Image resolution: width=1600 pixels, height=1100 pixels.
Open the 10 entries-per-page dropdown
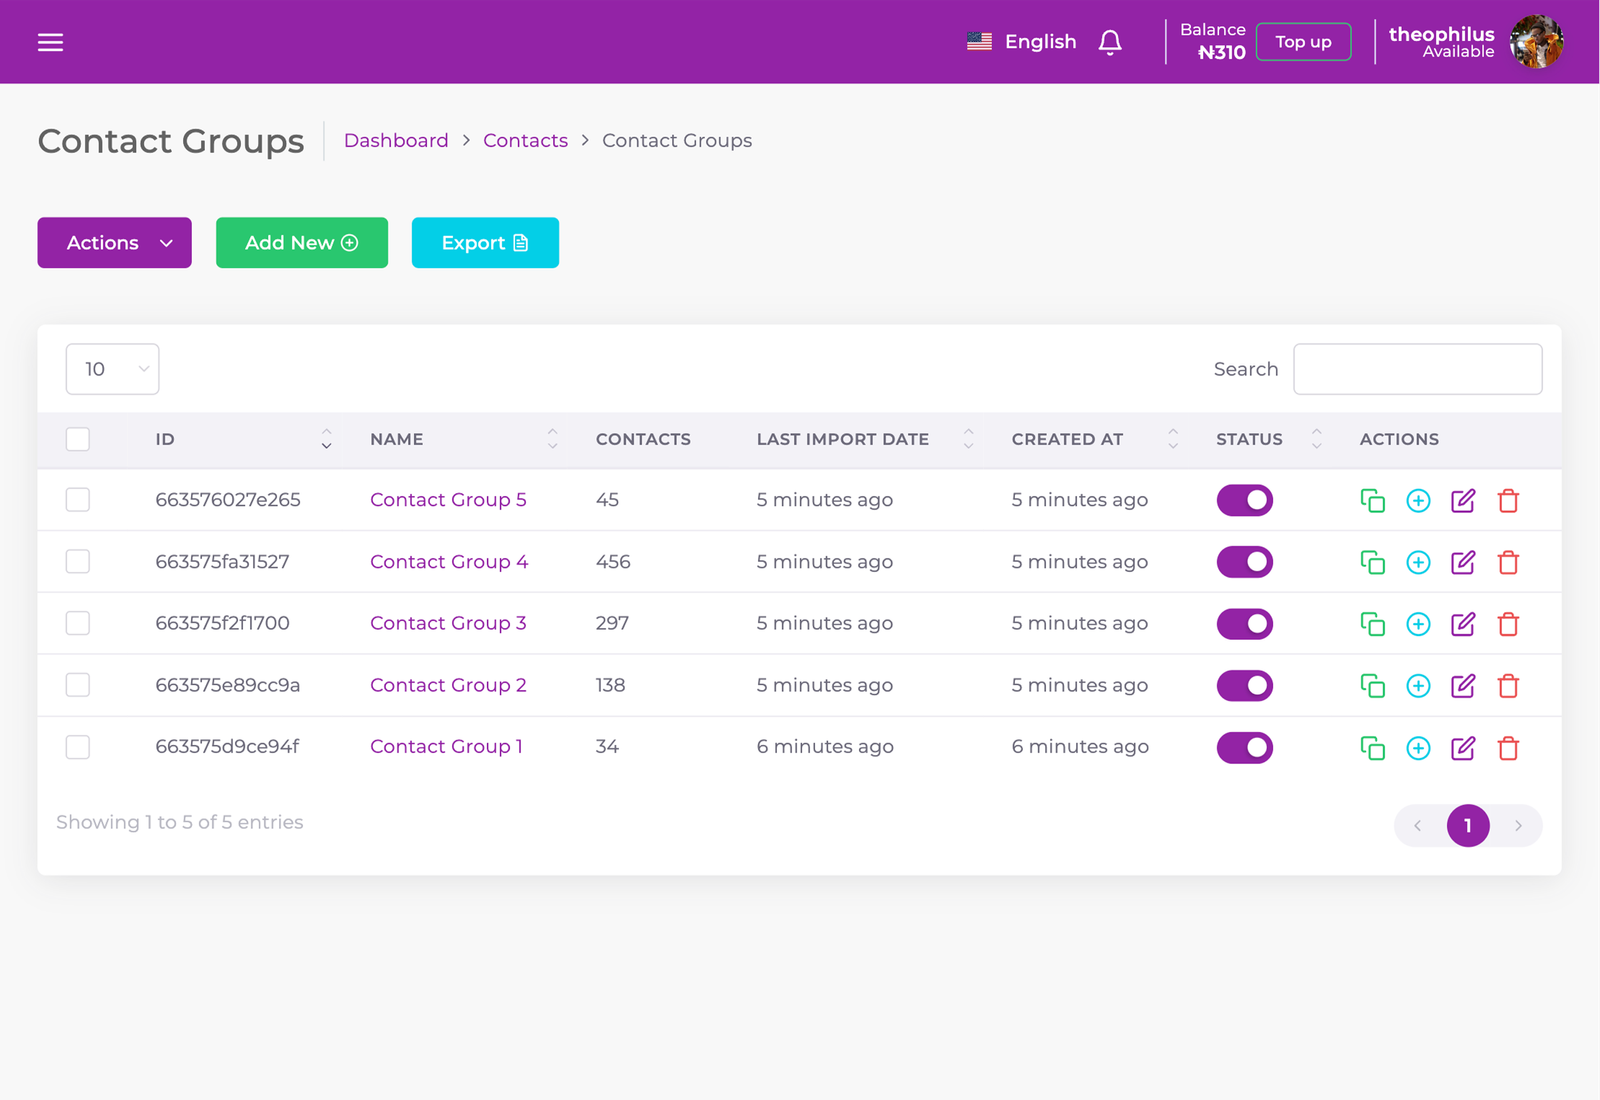113,369
